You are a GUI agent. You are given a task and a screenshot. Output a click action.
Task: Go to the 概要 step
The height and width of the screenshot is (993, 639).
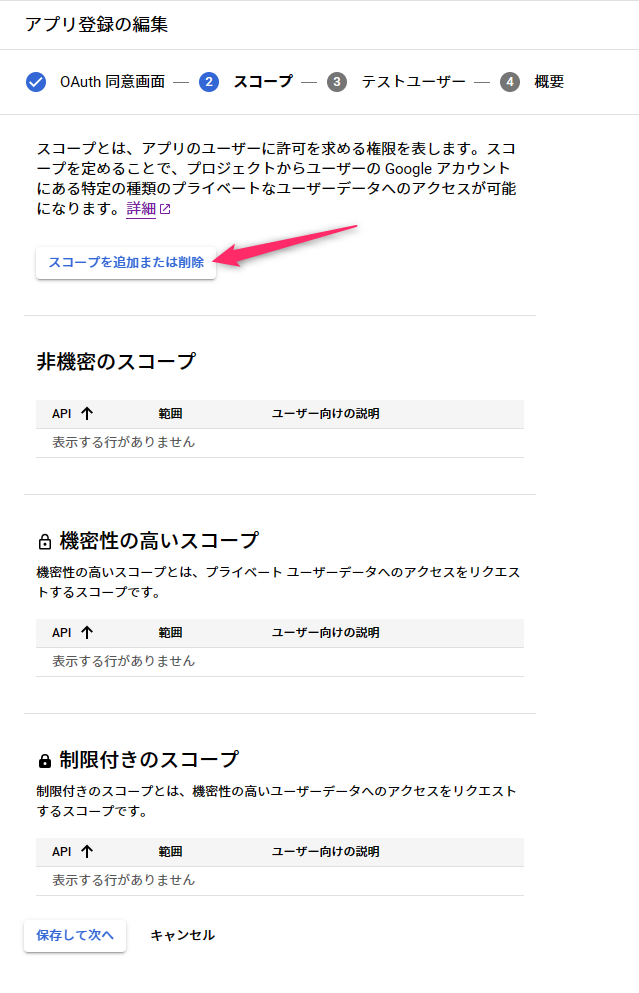pyautogui.click(x=549, y=82)
